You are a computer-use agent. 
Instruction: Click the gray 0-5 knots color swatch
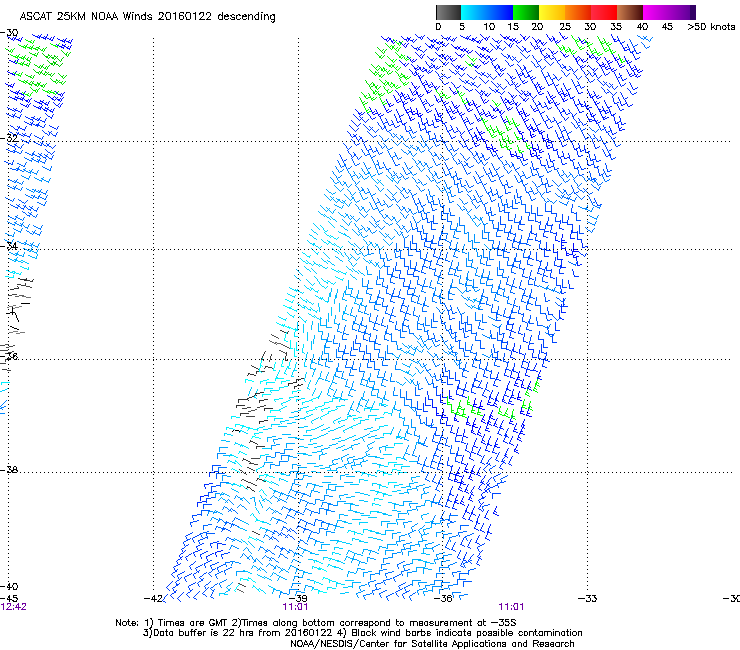click(x=448, y=12)
